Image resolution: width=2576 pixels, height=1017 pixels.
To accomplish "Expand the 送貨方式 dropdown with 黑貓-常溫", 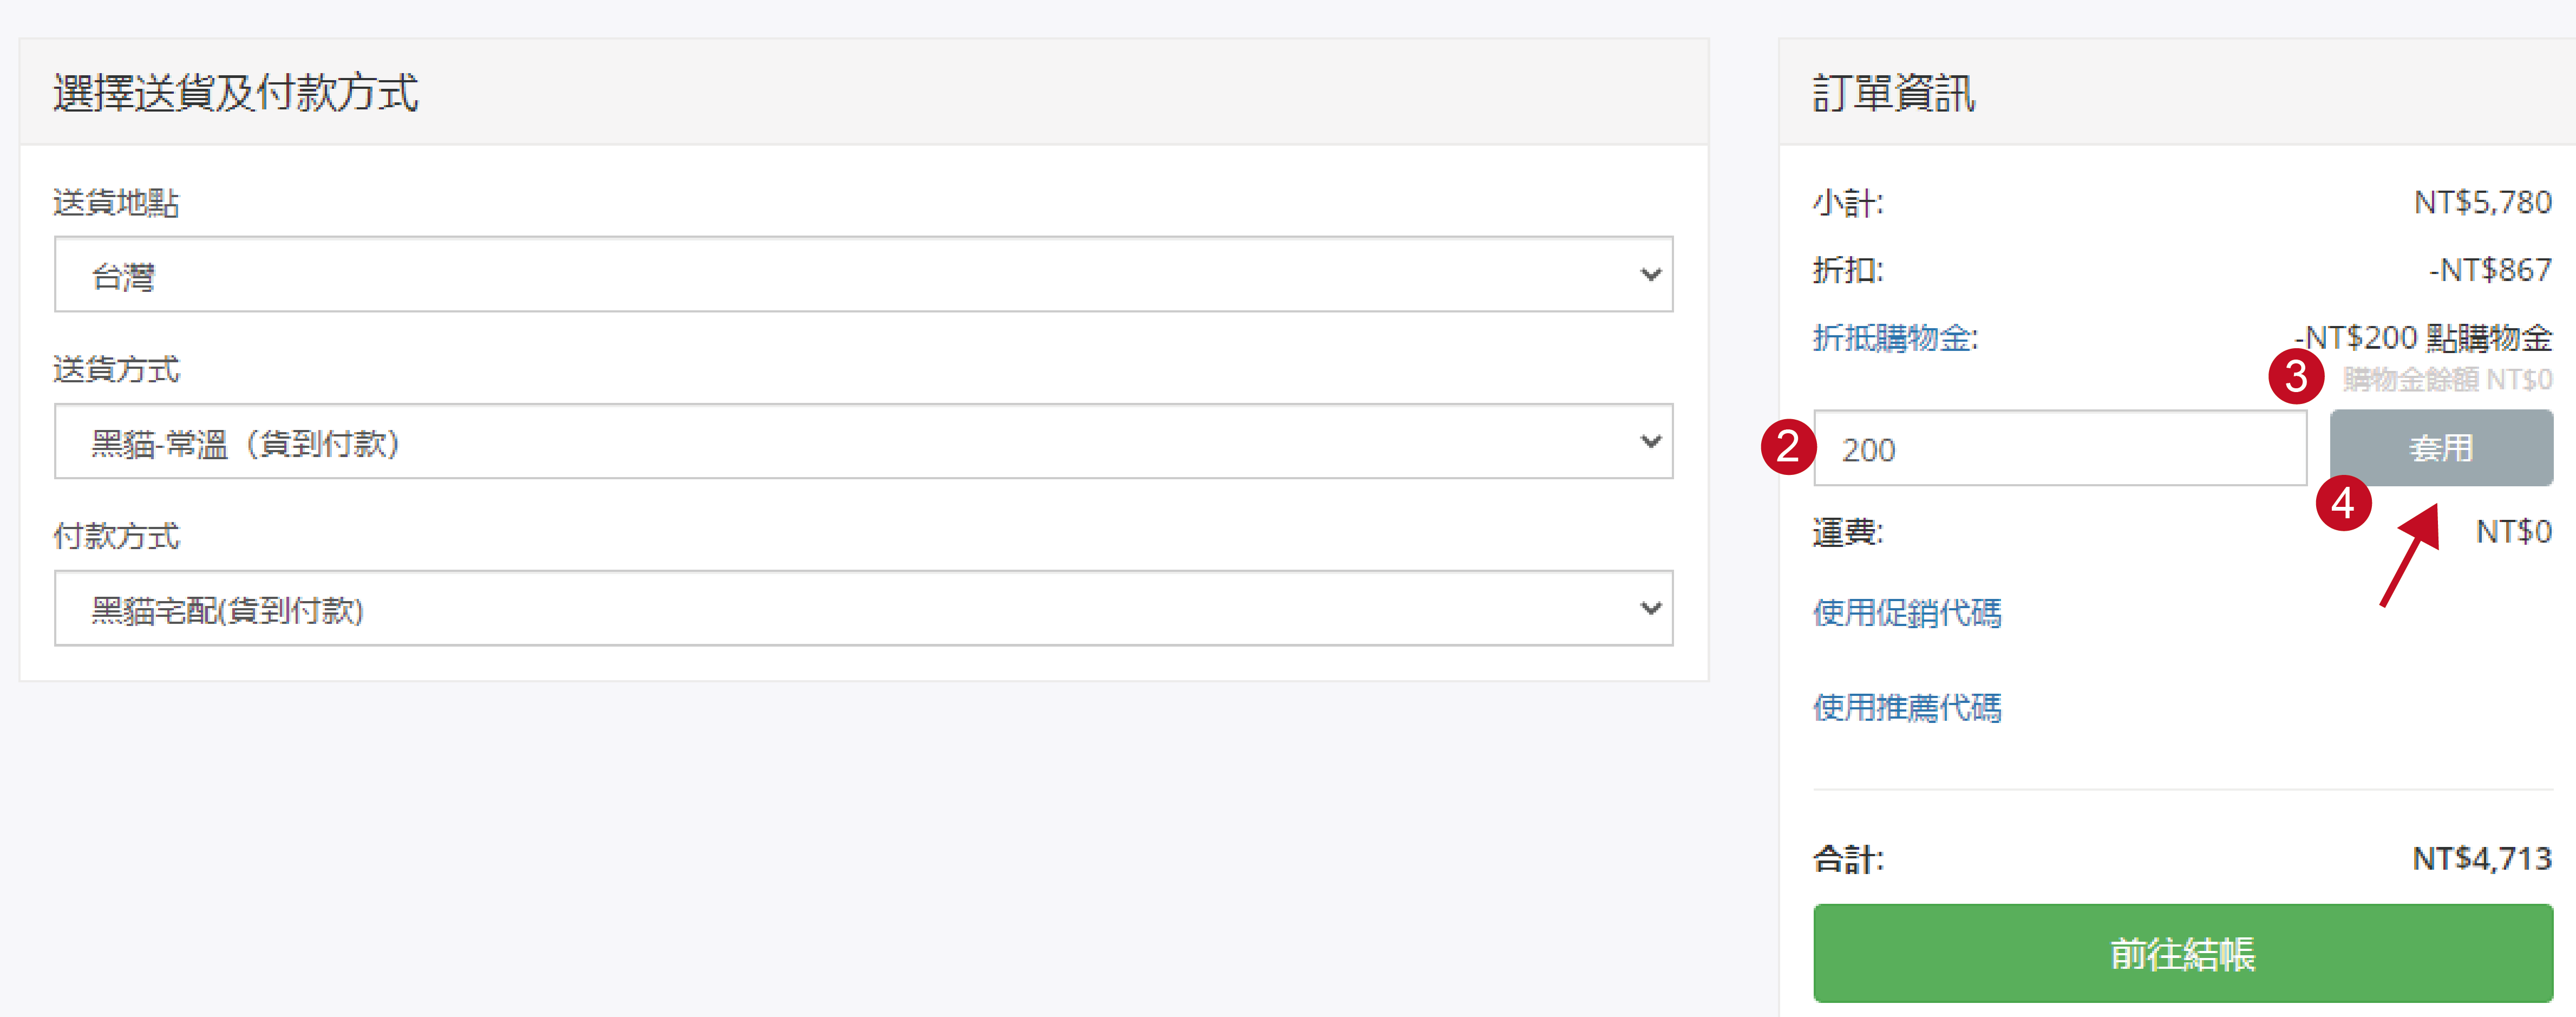I will (863, 442).
